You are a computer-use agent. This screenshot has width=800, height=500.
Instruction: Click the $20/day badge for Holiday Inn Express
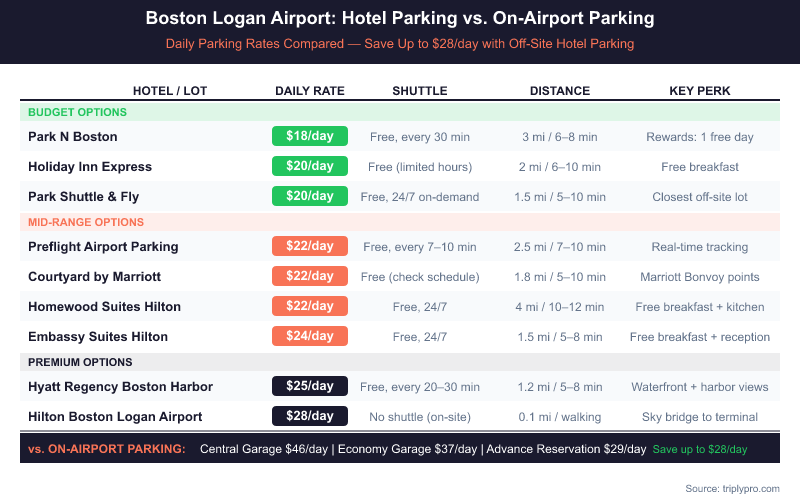tap(310, 166)
